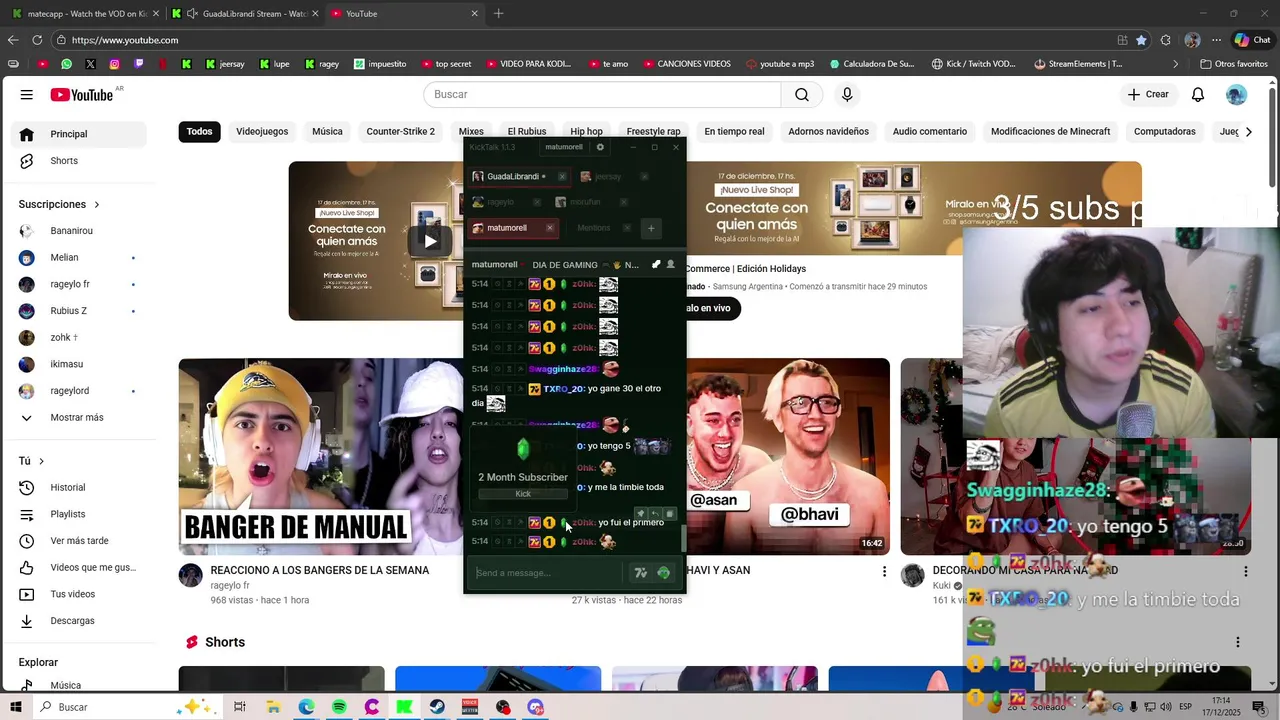
Task: Open the YouTube hamburger guide menu
Action: click(26, 94)
